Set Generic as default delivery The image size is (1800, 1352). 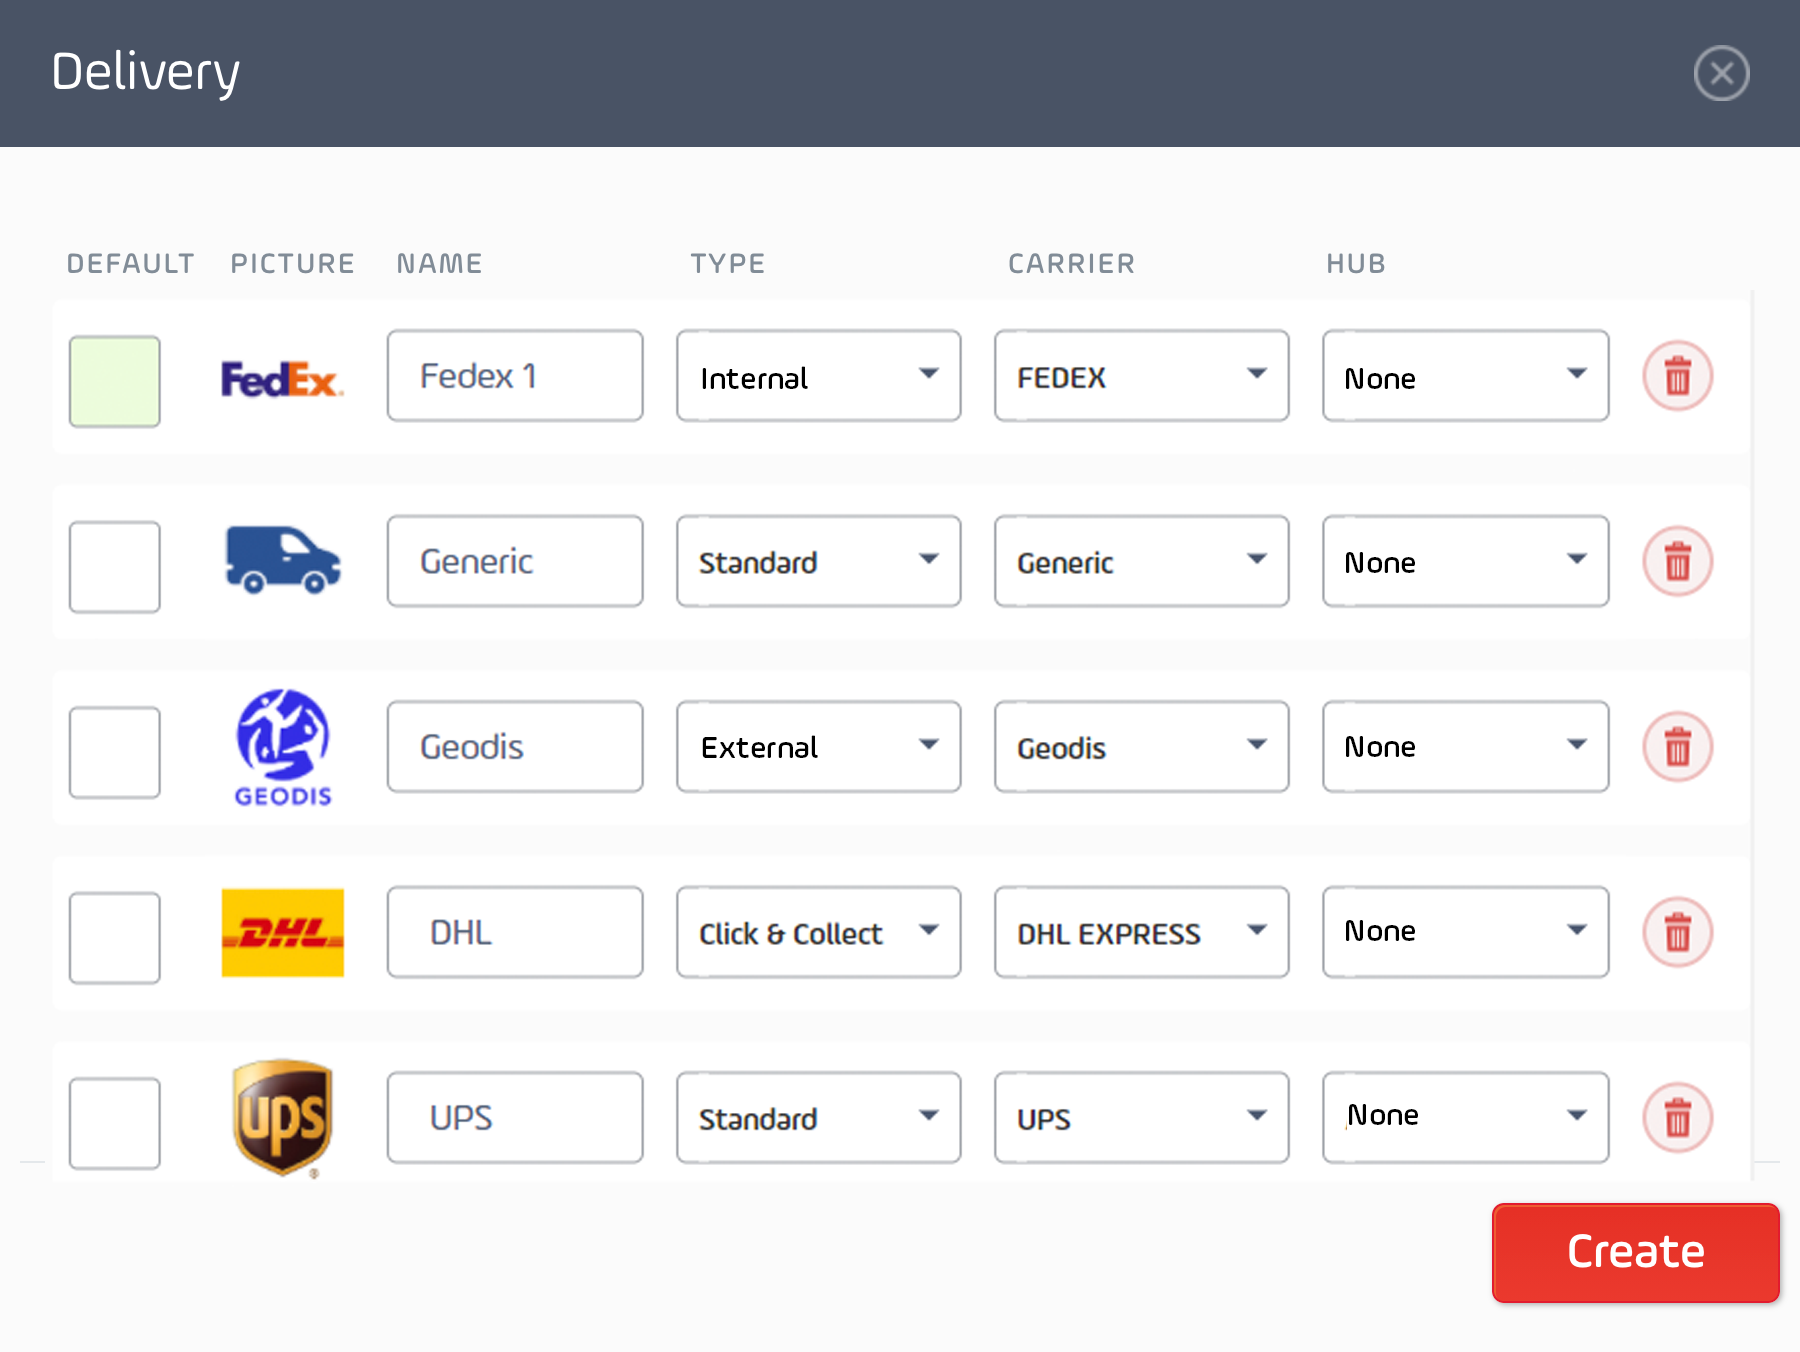pos(115,566)
